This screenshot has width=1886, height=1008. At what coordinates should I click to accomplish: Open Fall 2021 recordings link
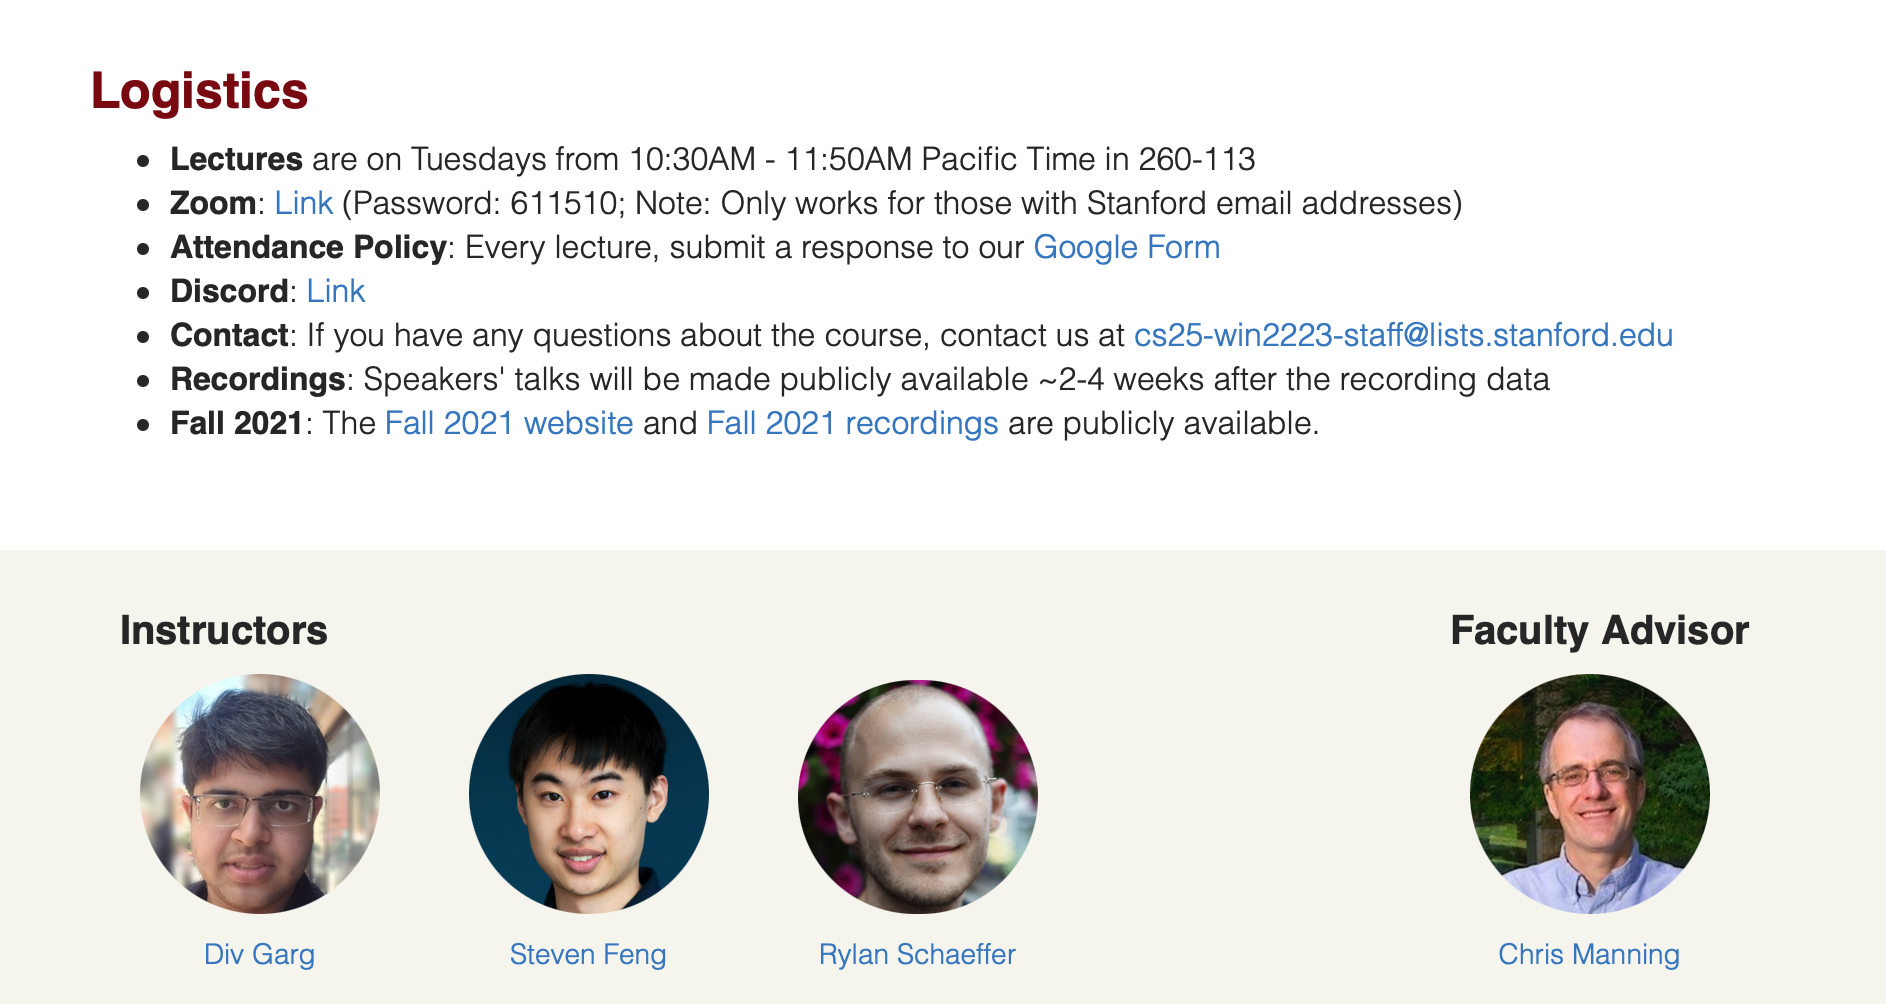pyautogui.click(x=852, y=423)
